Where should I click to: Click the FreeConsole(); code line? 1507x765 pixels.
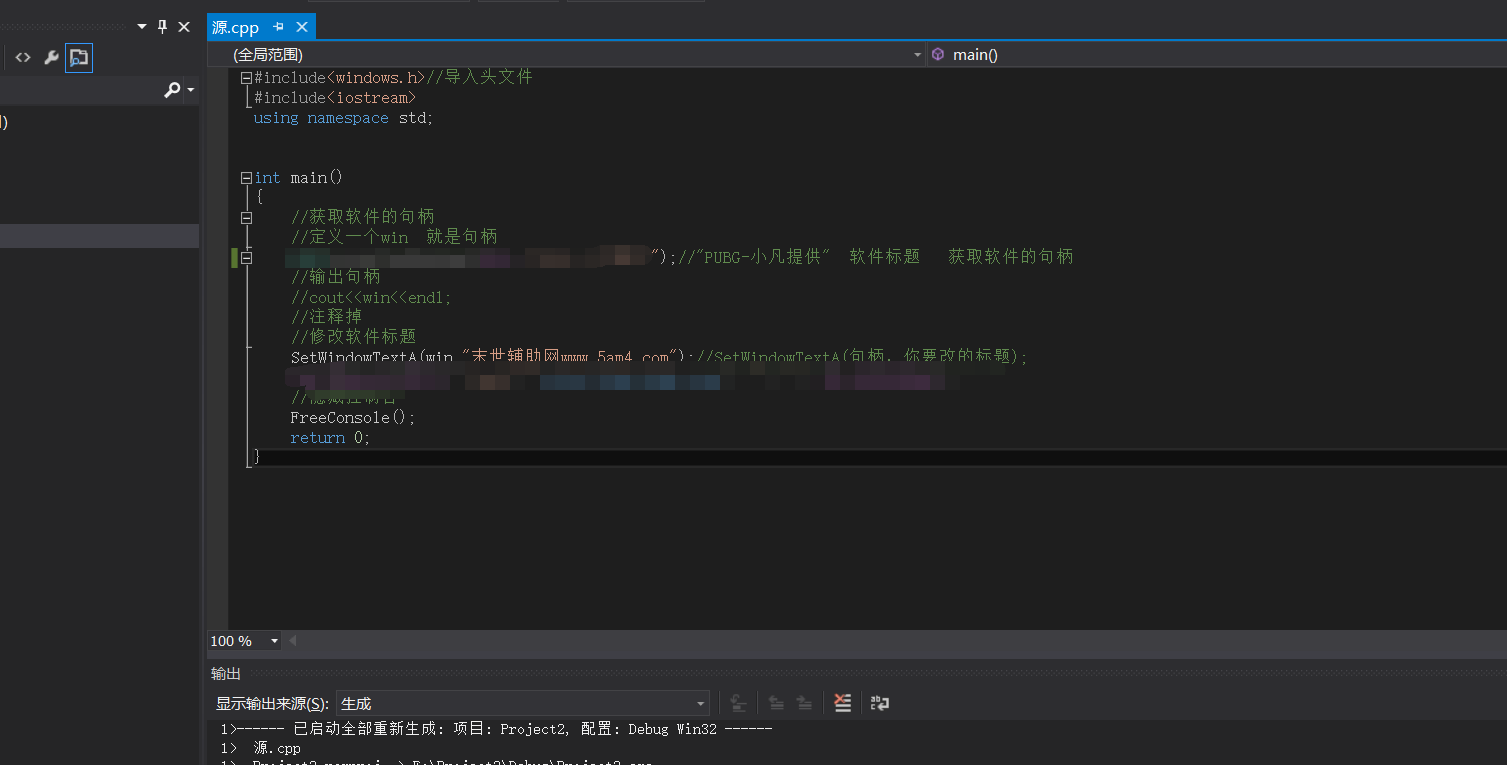(353, 418)
